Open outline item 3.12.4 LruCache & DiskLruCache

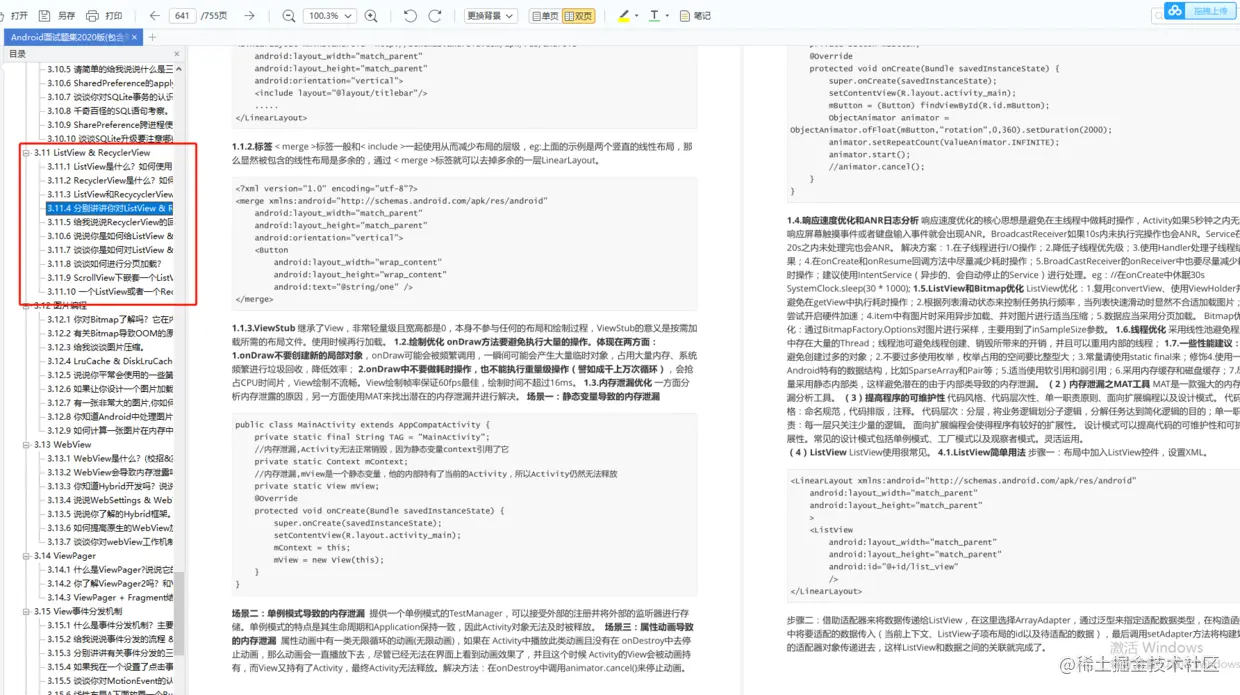coord(110,361)
